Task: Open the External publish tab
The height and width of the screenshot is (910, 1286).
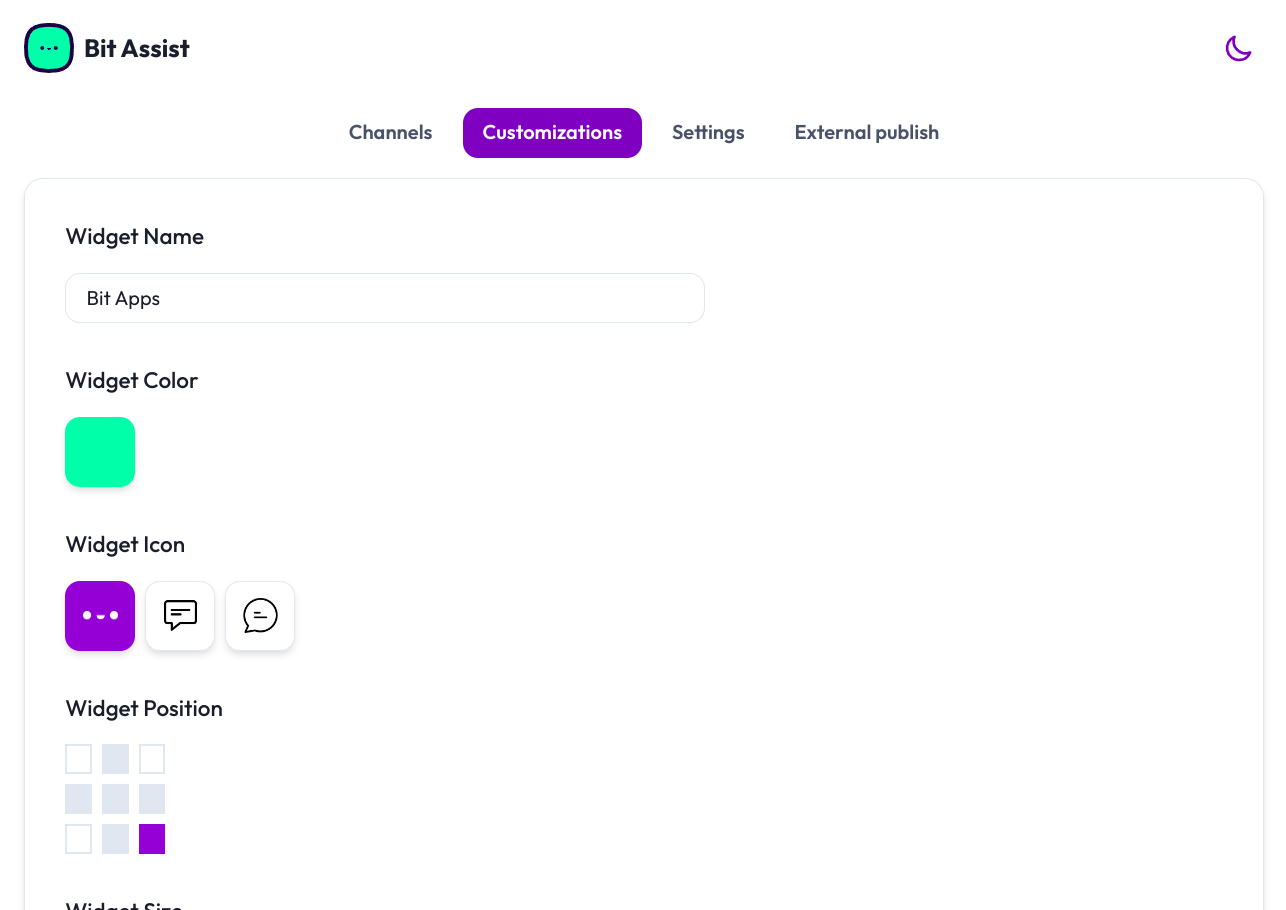Action: tap(866, 133)
